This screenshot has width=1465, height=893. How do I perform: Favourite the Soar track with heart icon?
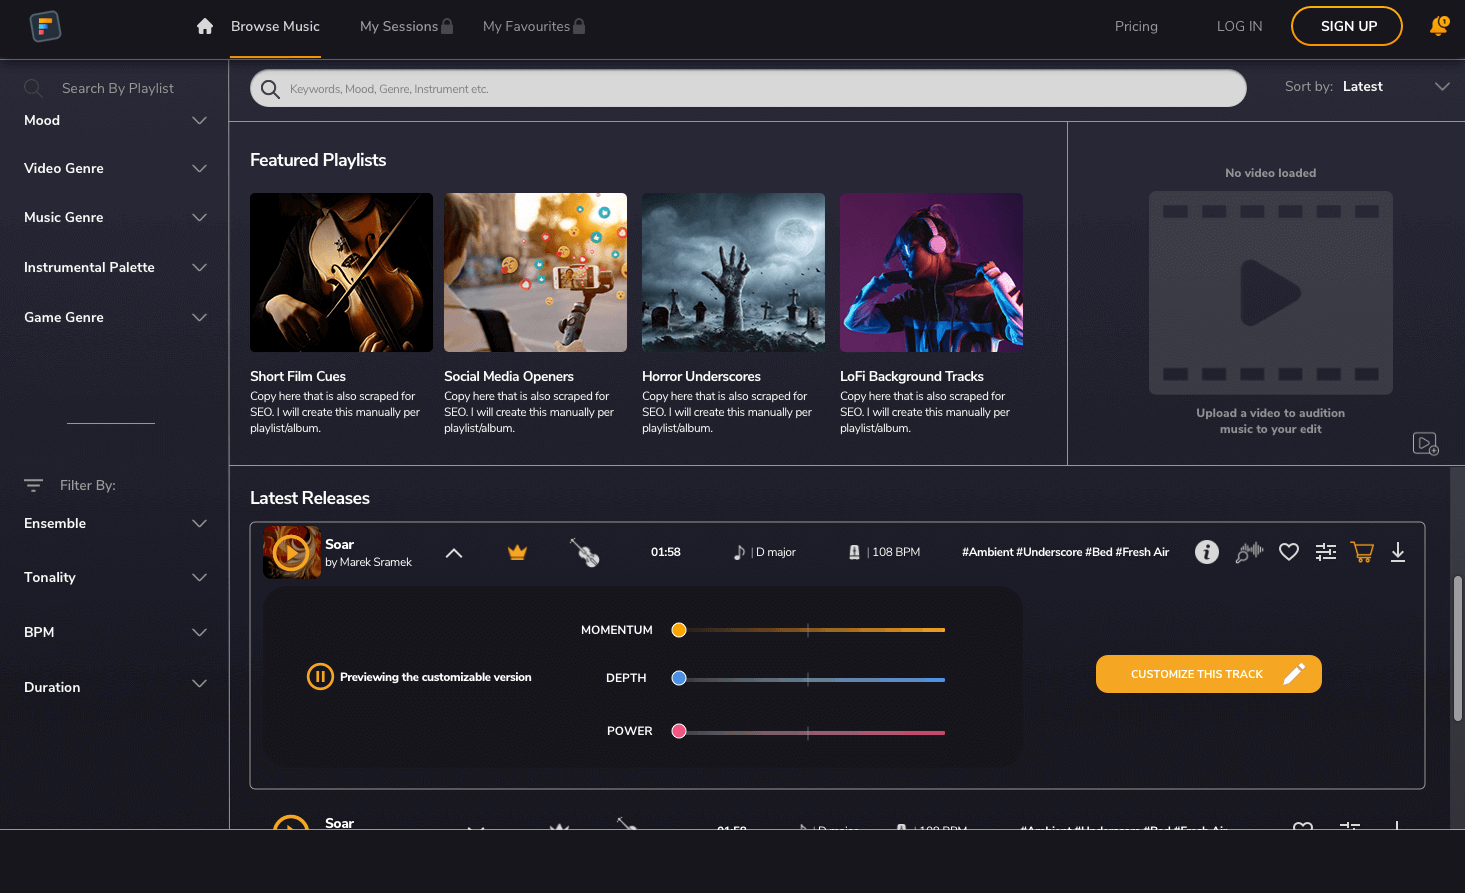1289,552
